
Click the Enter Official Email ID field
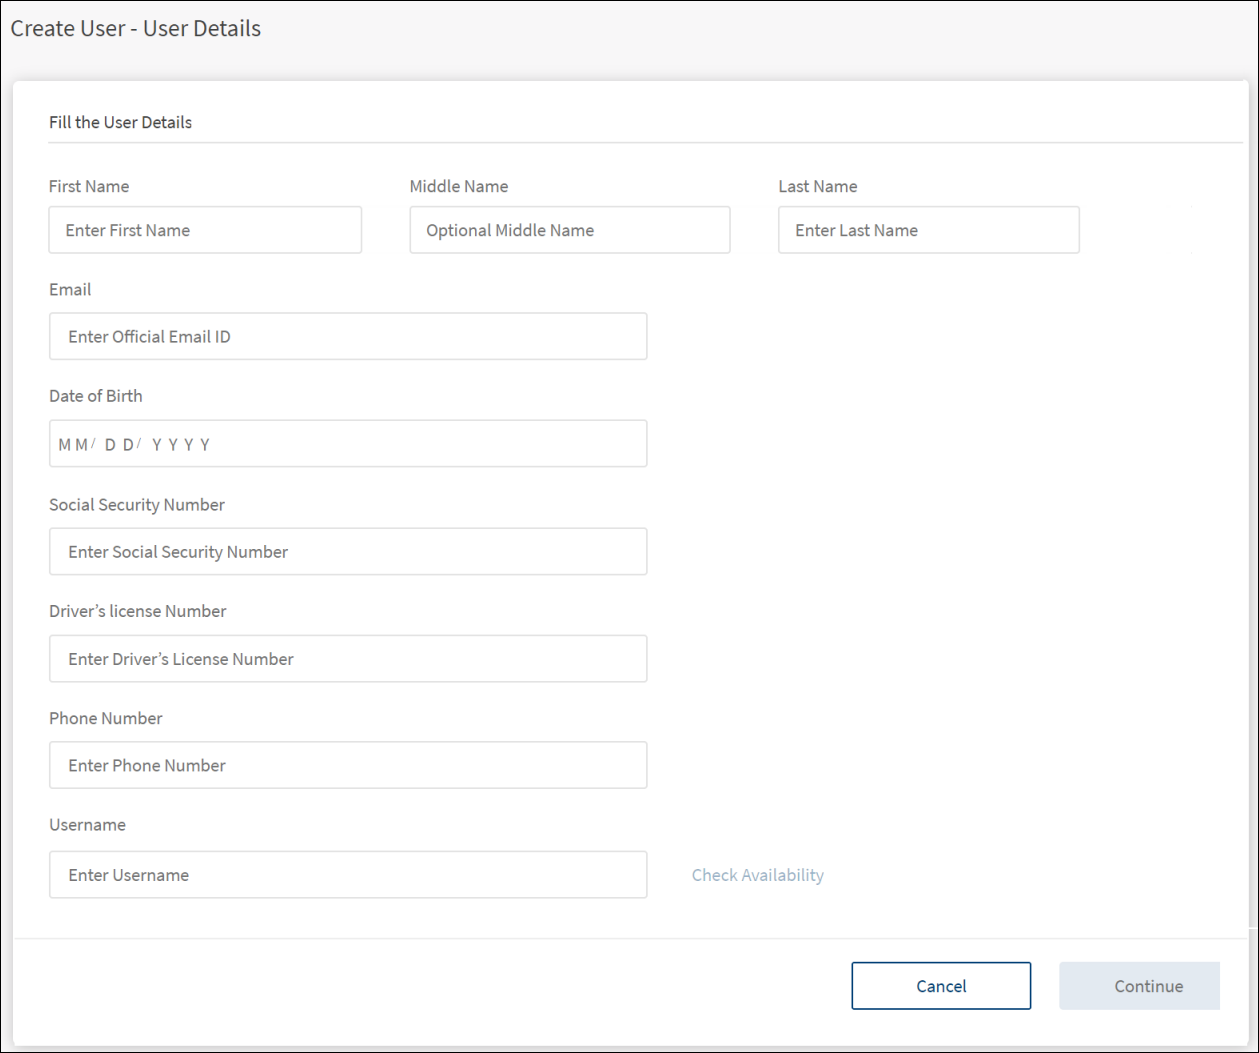point(348,337)
